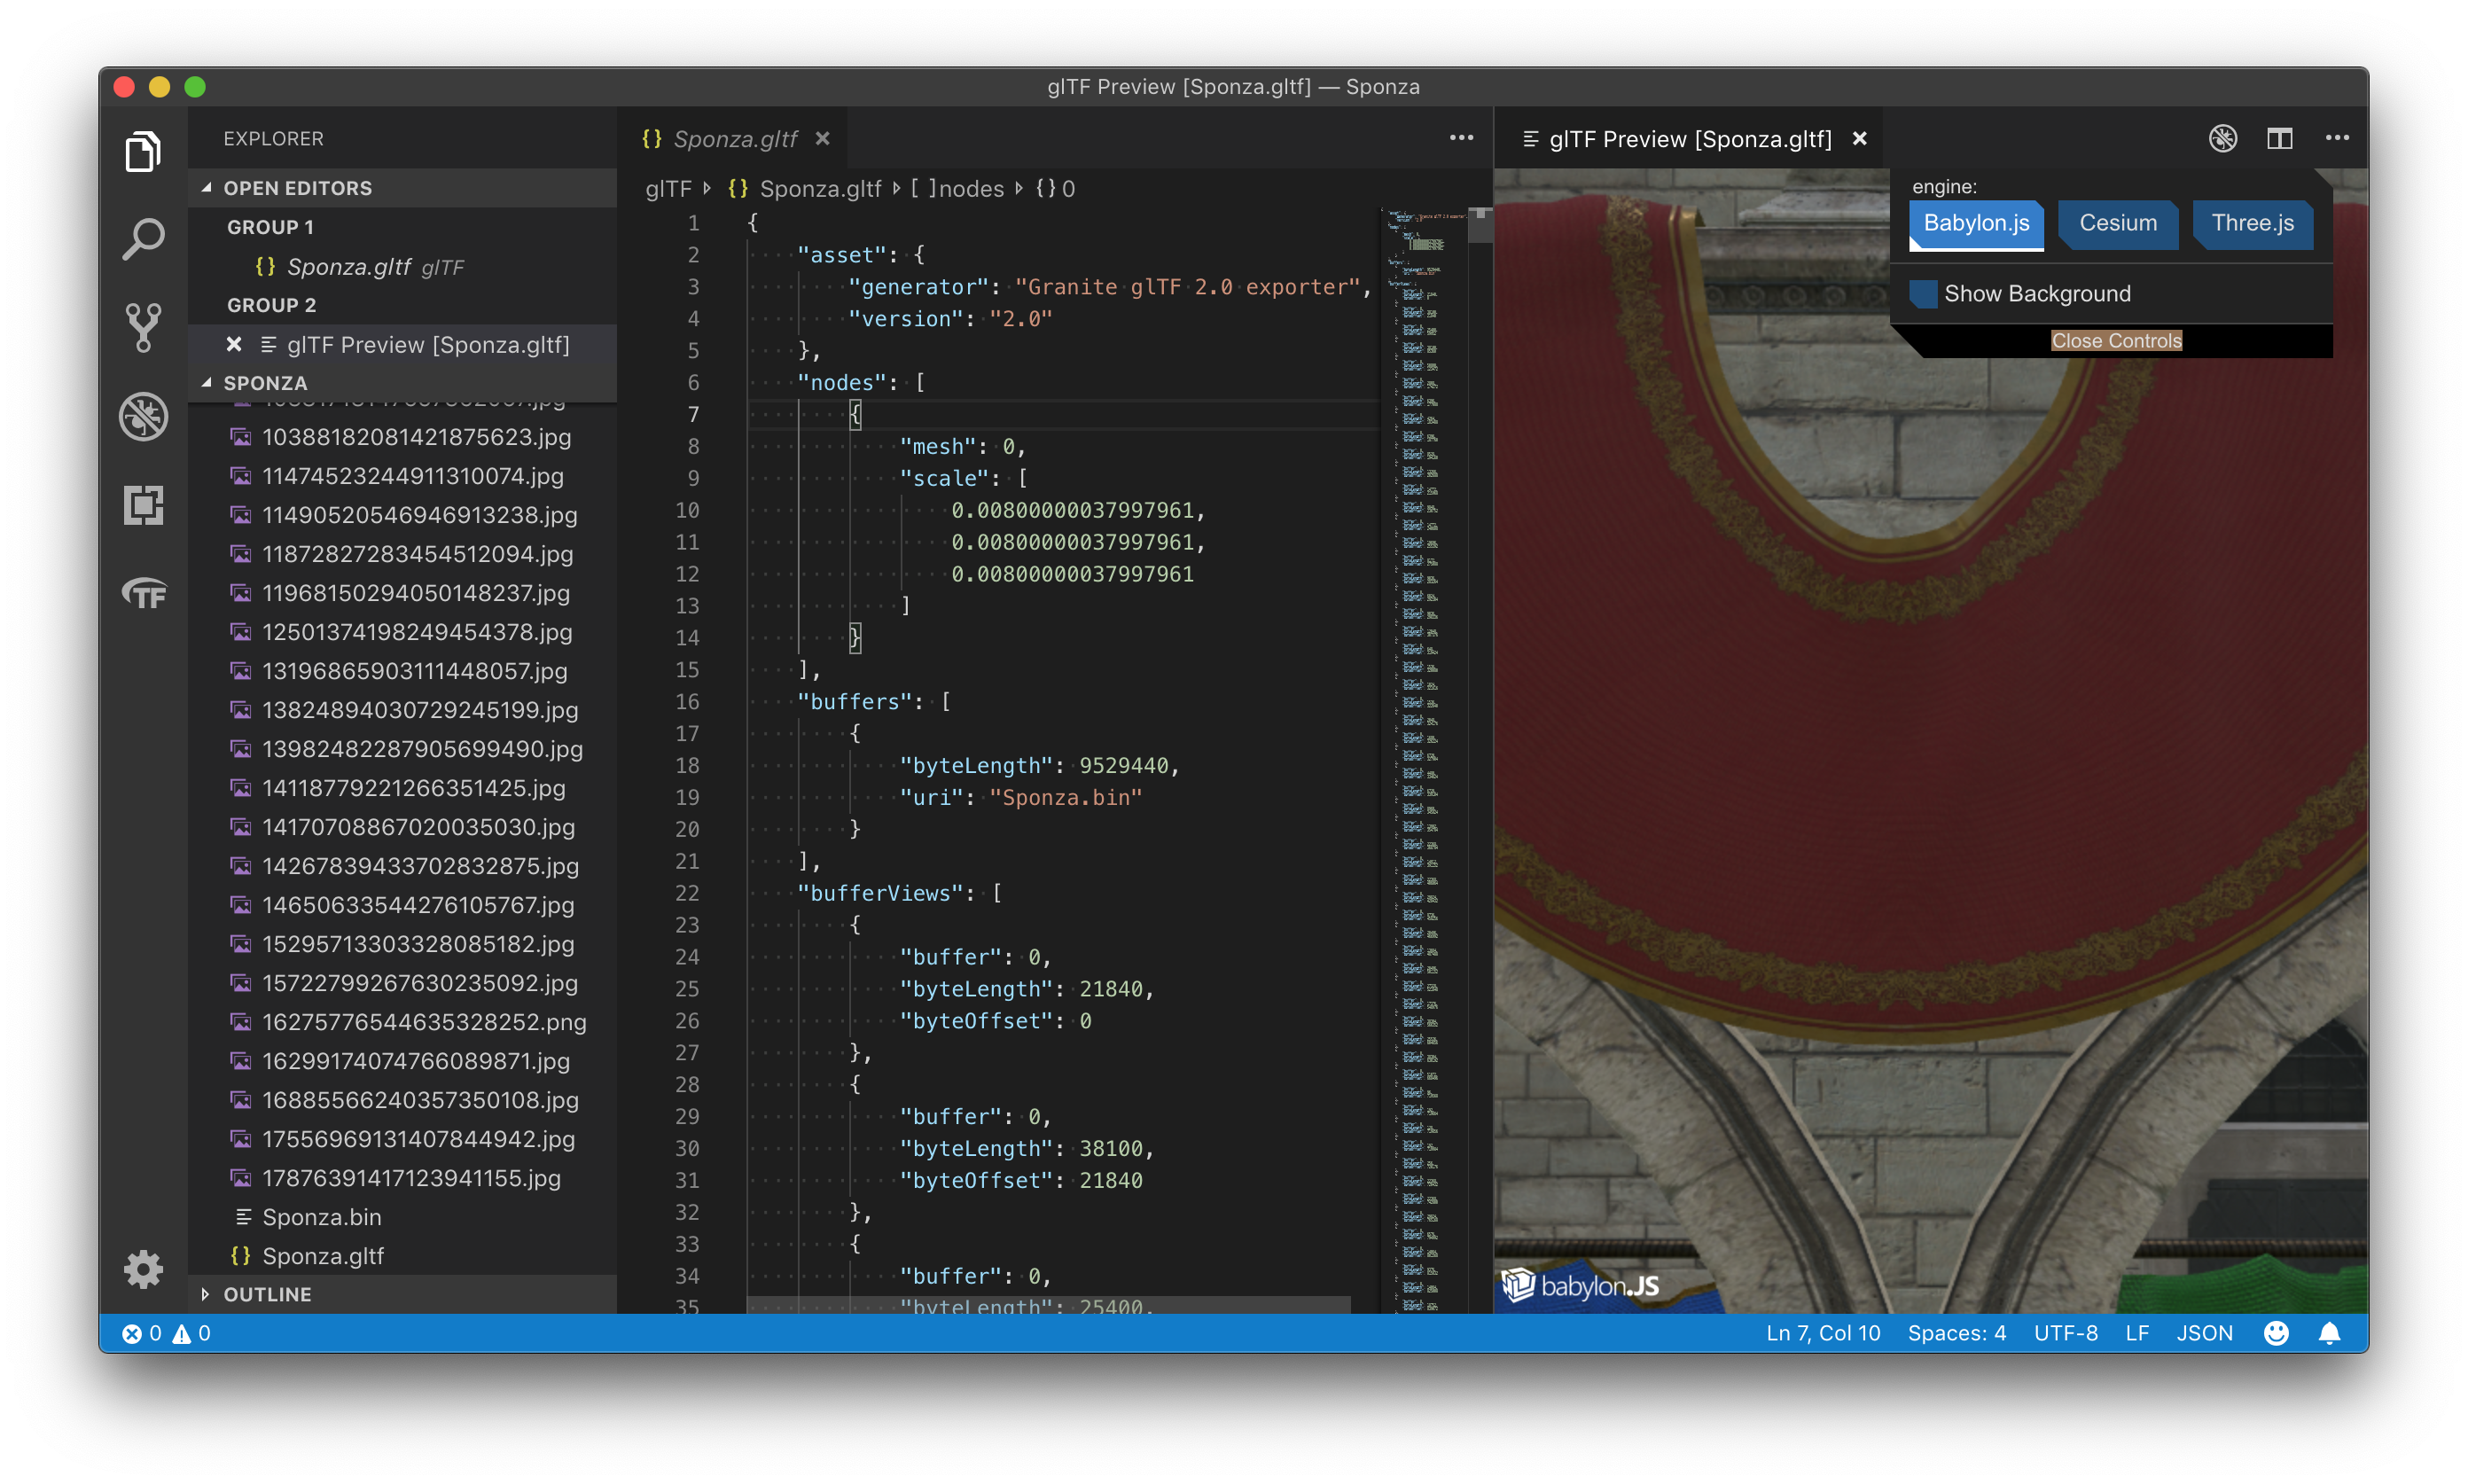Open the Manage gear menu
The width and height of the screenshot is (2468, 1484).
click(143, 1269)
